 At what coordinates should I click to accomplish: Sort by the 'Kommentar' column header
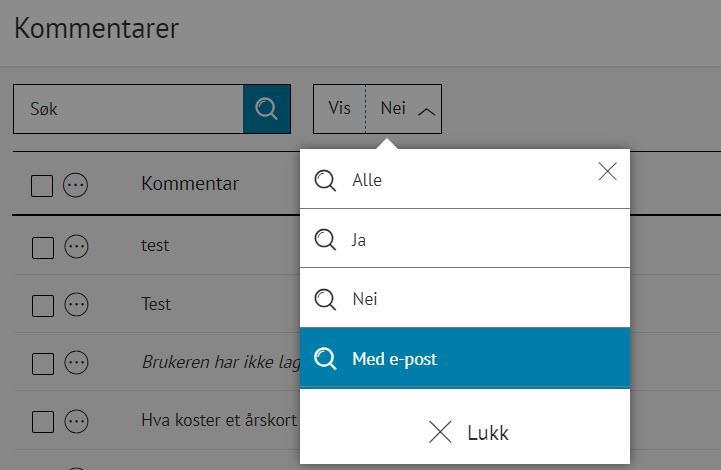190,184
